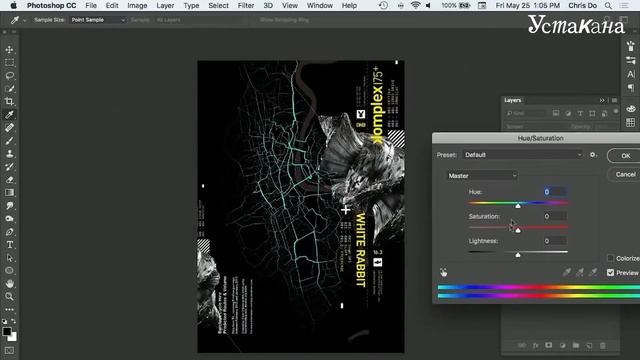Click the delete layer trash icon
This screenshot has height=360, width=640.
[602, 345]
